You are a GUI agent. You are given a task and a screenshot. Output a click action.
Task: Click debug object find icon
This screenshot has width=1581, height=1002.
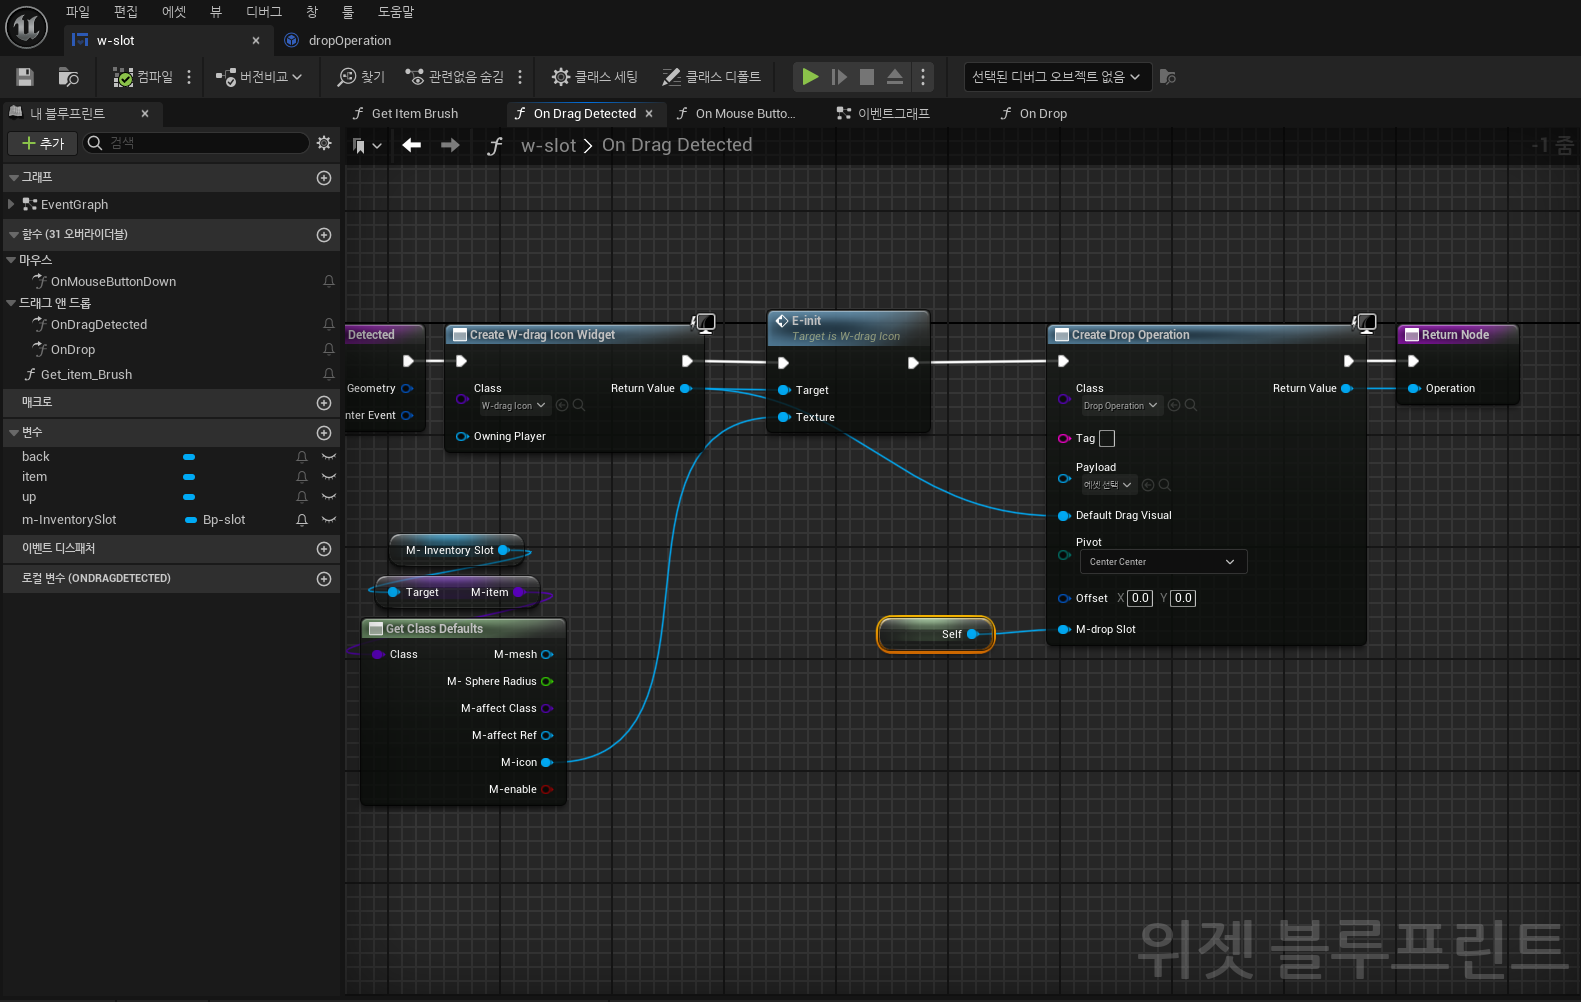click(x=1167, y=77)
